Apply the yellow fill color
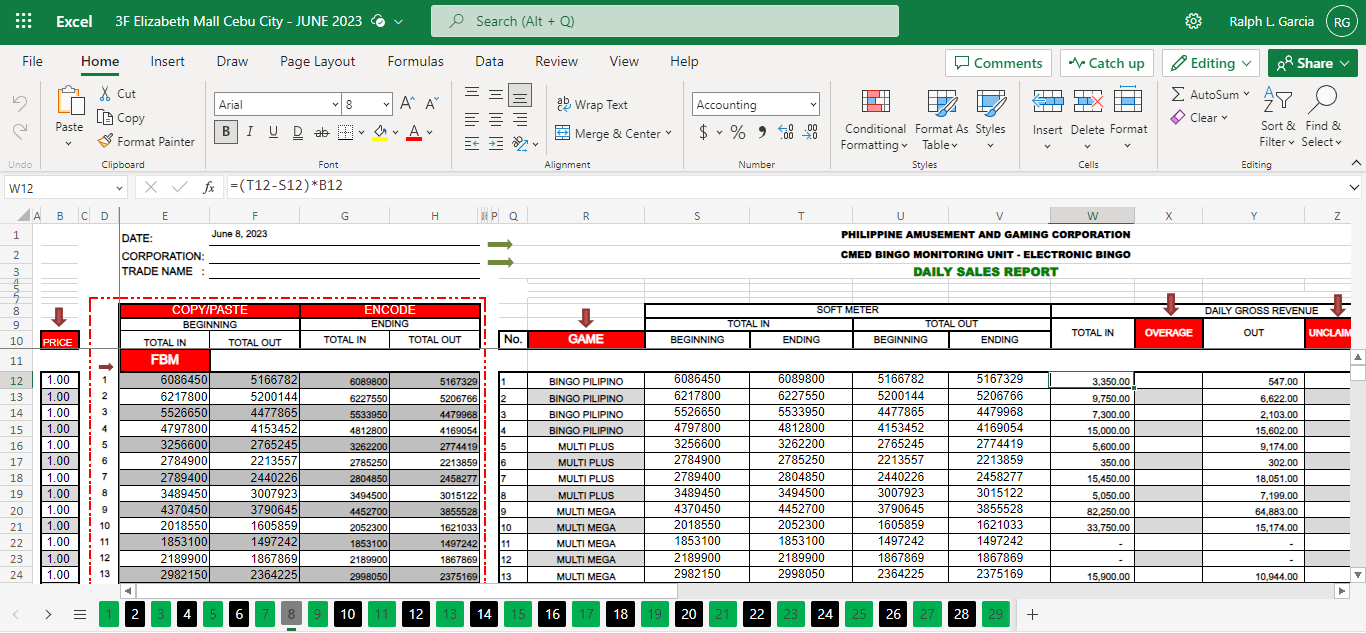This screenshot has width=1366, height=633. [x=379, y=133]
